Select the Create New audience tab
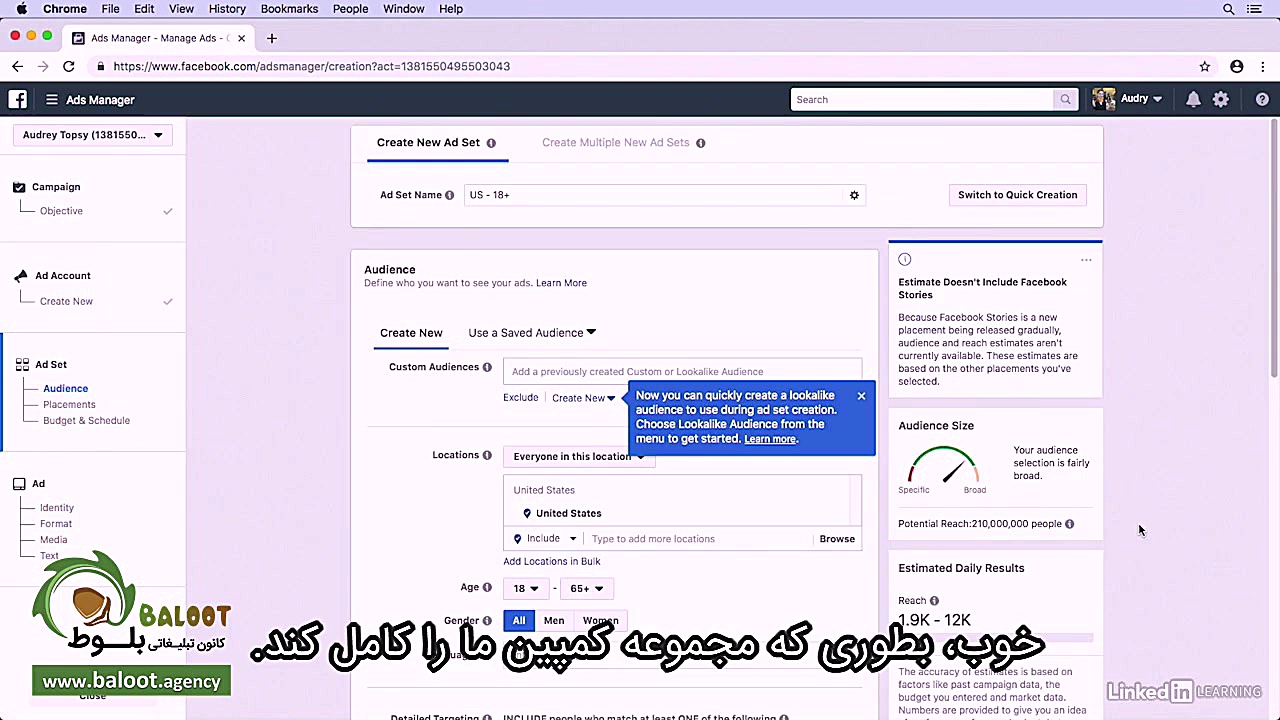 point(411,333)
